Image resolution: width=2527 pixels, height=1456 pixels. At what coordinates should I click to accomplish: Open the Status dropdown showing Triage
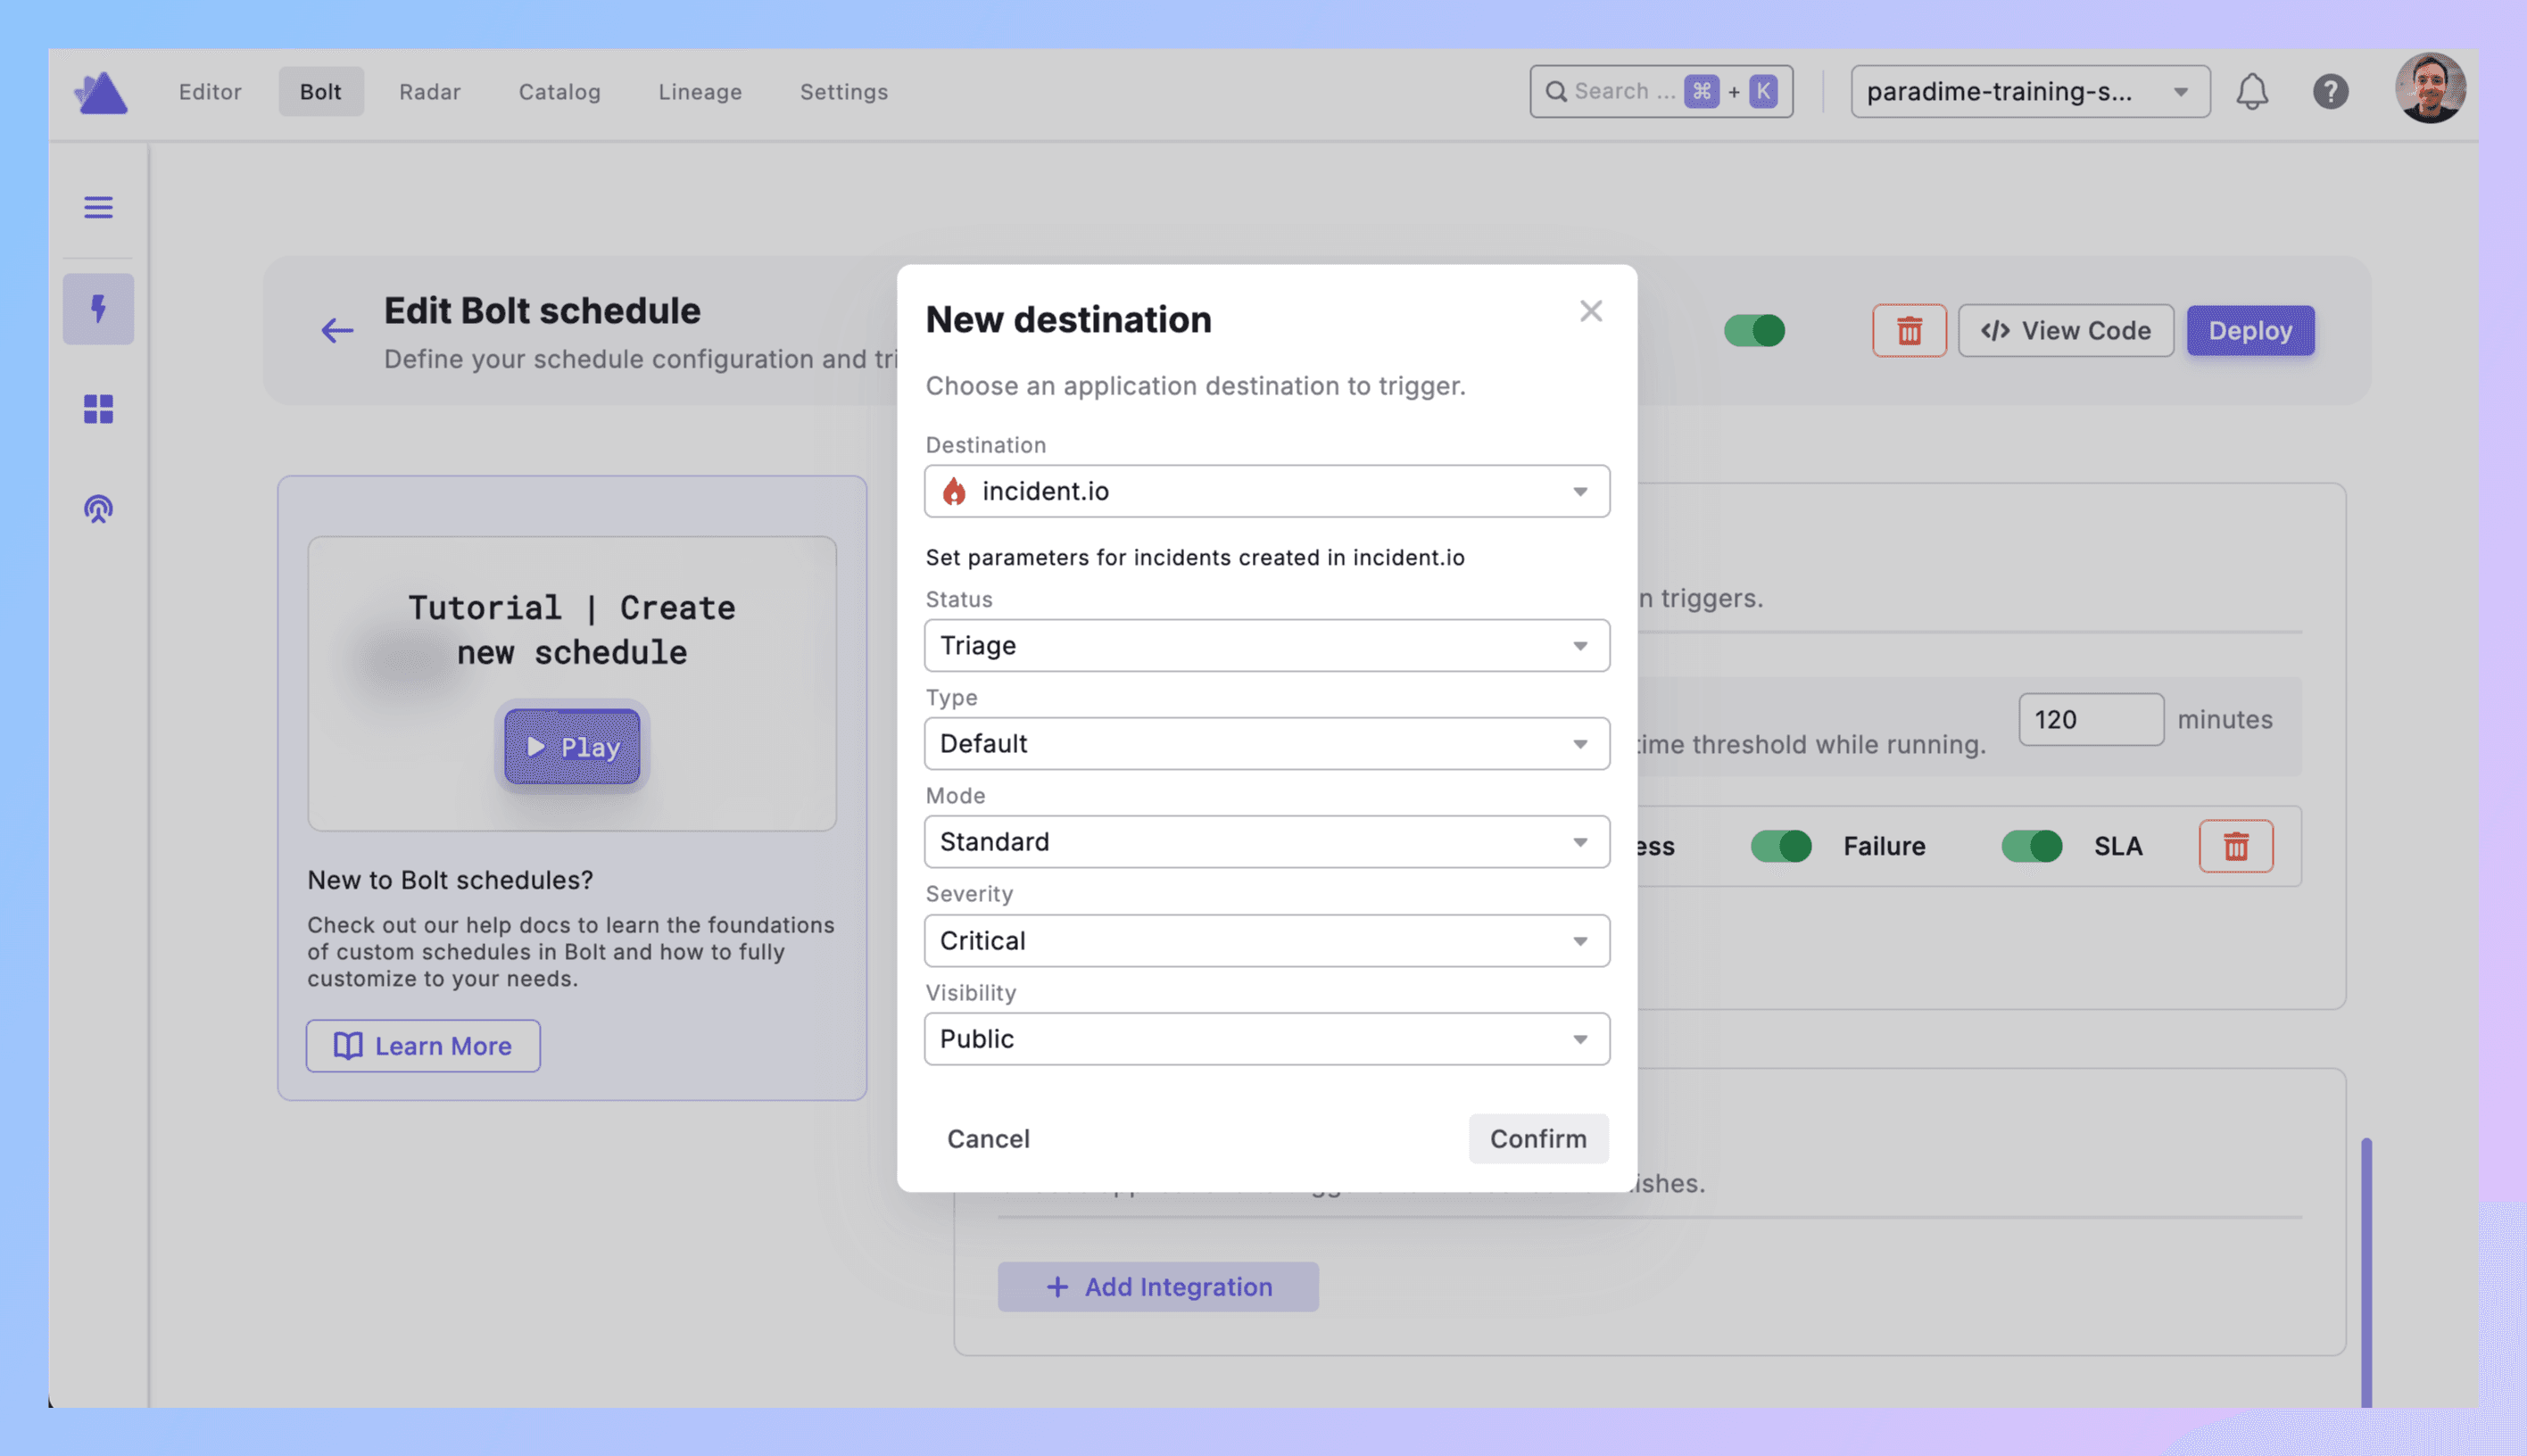[x=1266, y=645]
